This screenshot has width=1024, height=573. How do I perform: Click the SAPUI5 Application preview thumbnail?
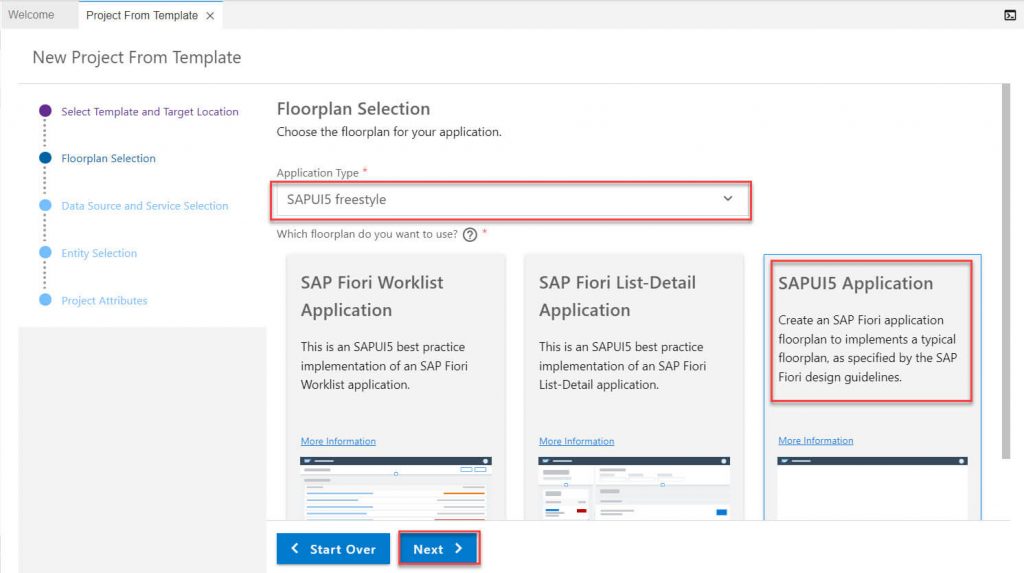(872, 488)
